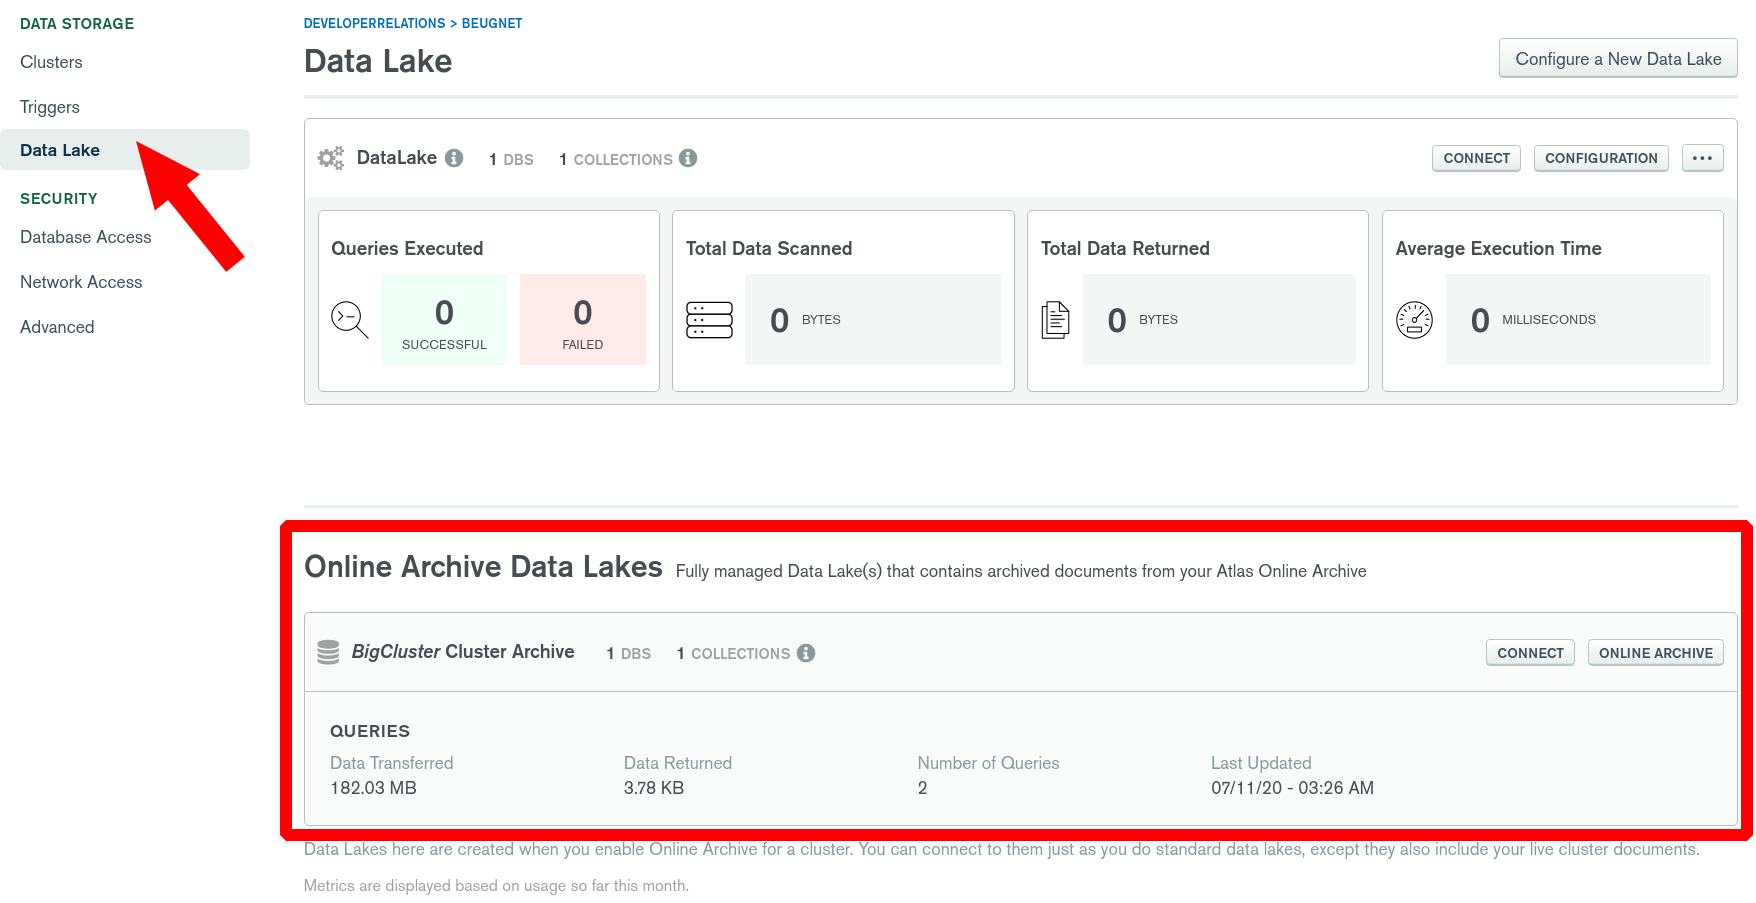
Task: Click CONNECT for the DataLake
Action: pyautogui.click(x=1476, y=158)
